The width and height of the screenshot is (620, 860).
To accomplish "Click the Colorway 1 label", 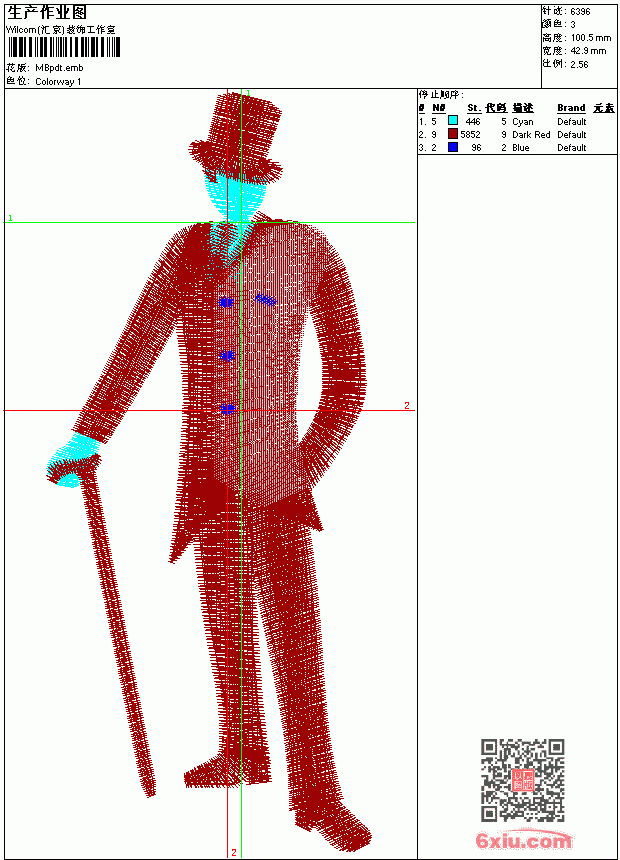I will coord(58,82).
